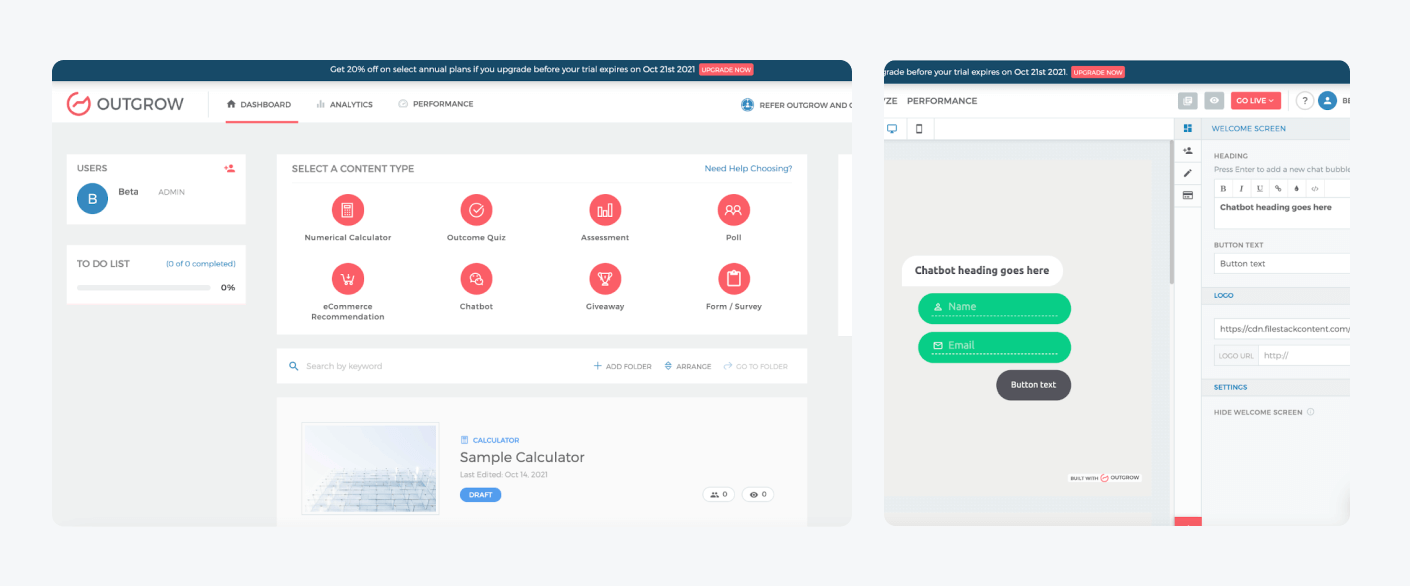Click the Button text button in preview
Image resolution: width=1410 pixels, height=586 pixels.
(1033, 385)
